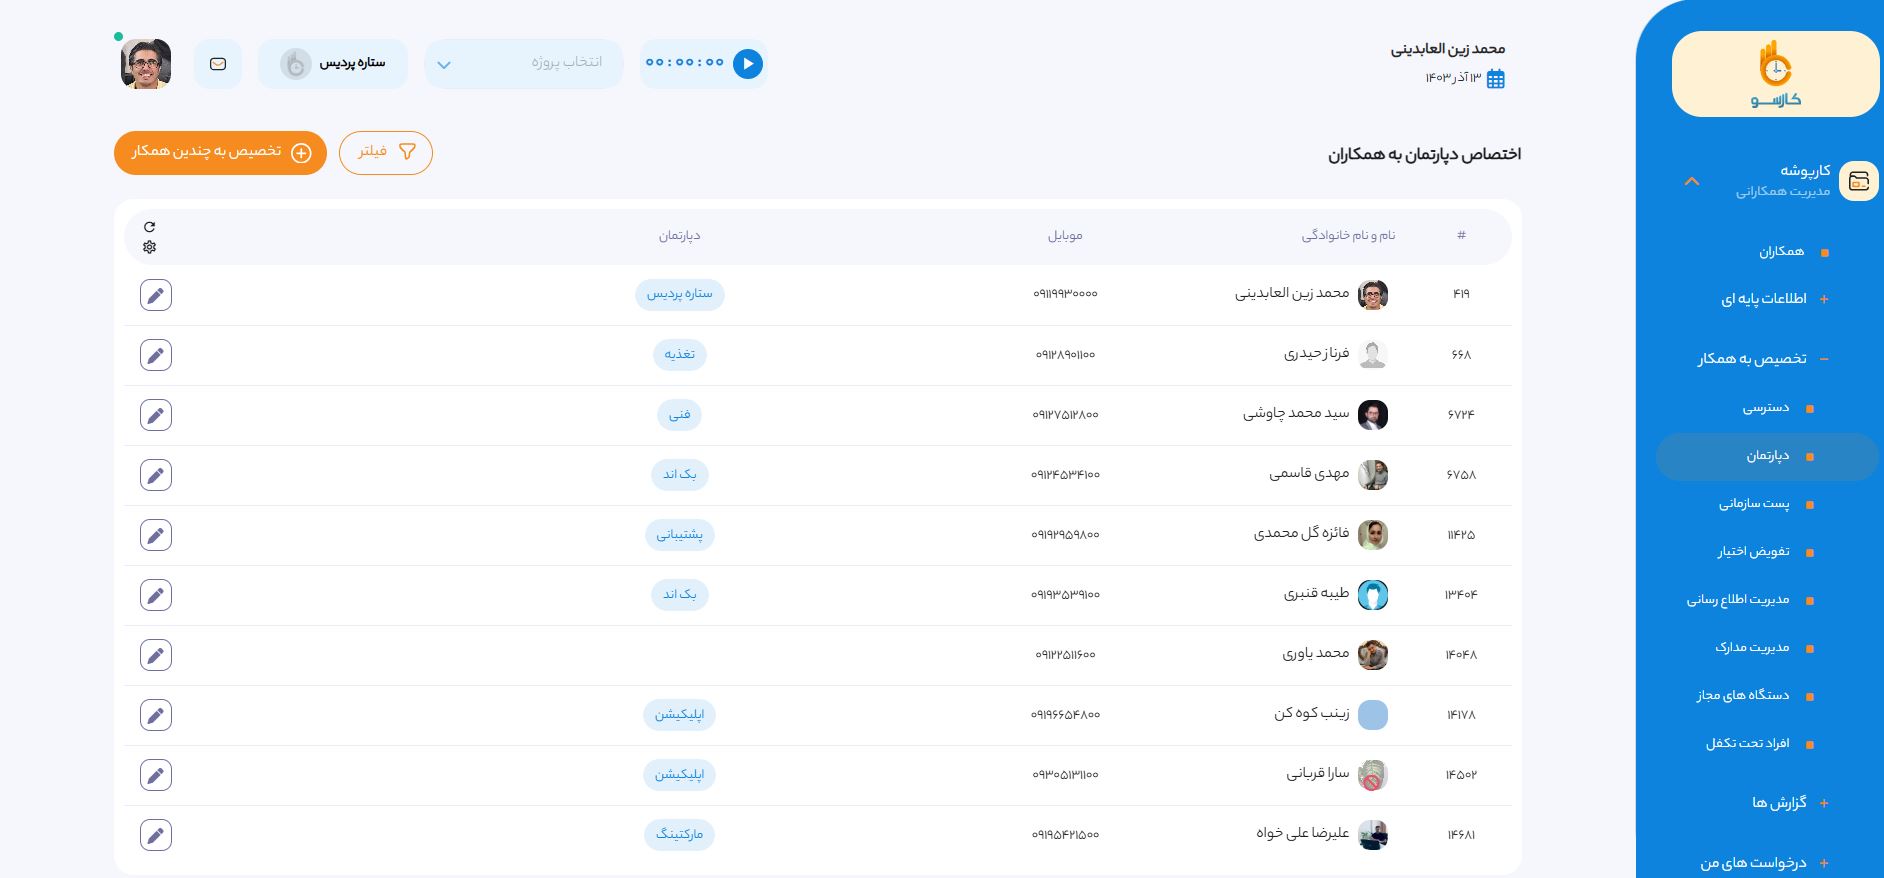The width and height of the screenshot is (1884, 878).
Task: Open the calendar date icon
Action: 1495,79
